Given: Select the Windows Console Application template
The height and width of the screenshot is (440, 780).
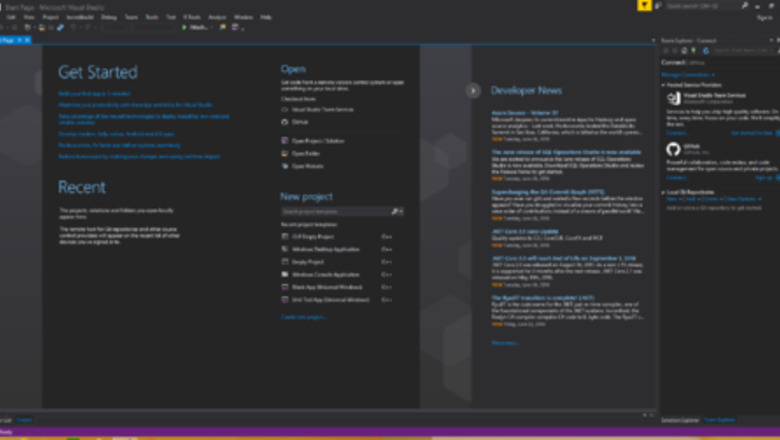Looking at the screenshot, I should coord(325,274).
